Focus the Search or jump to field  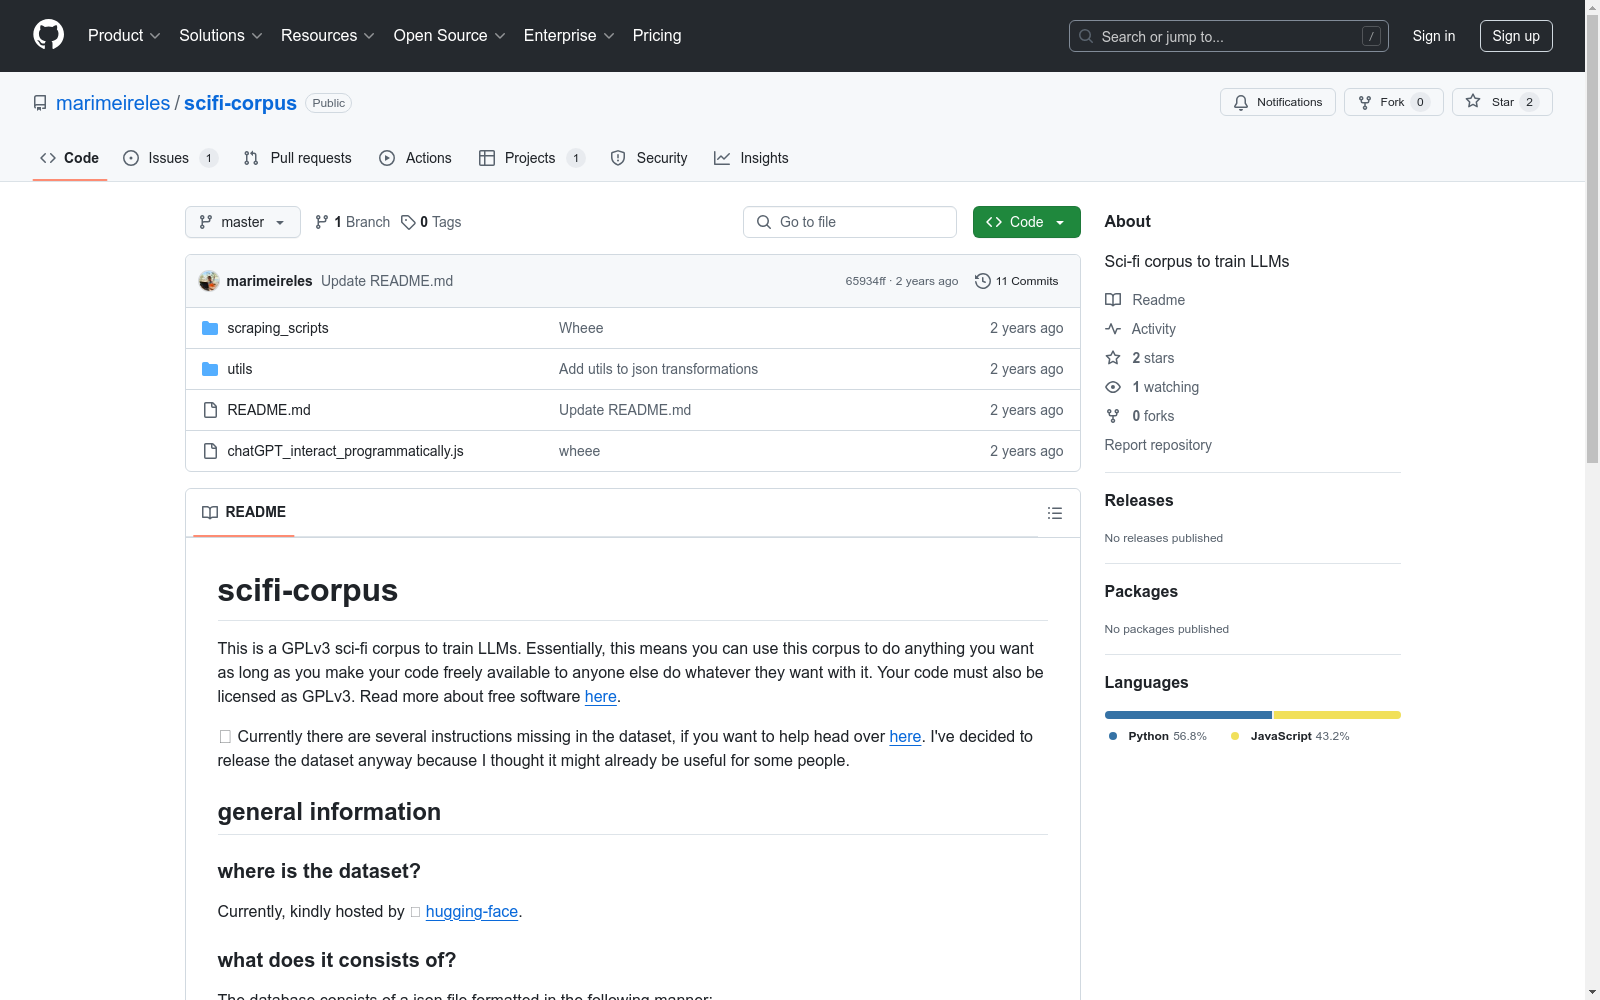tap(1229, 36)
